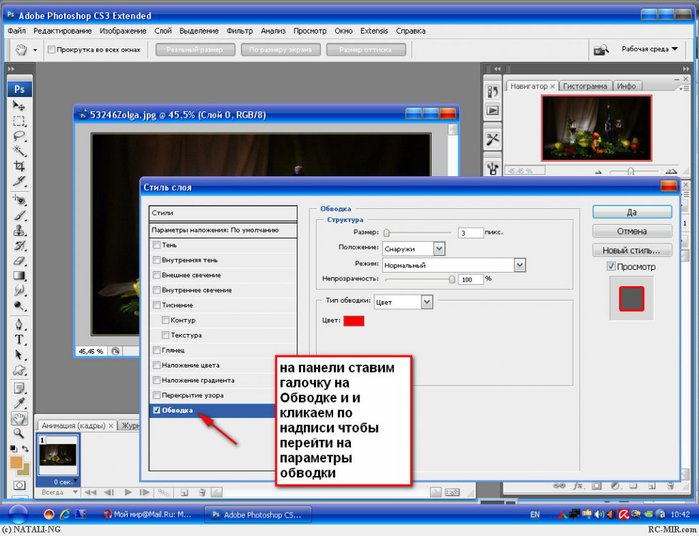Open the Actions panel icon

(x=493, y=110)
